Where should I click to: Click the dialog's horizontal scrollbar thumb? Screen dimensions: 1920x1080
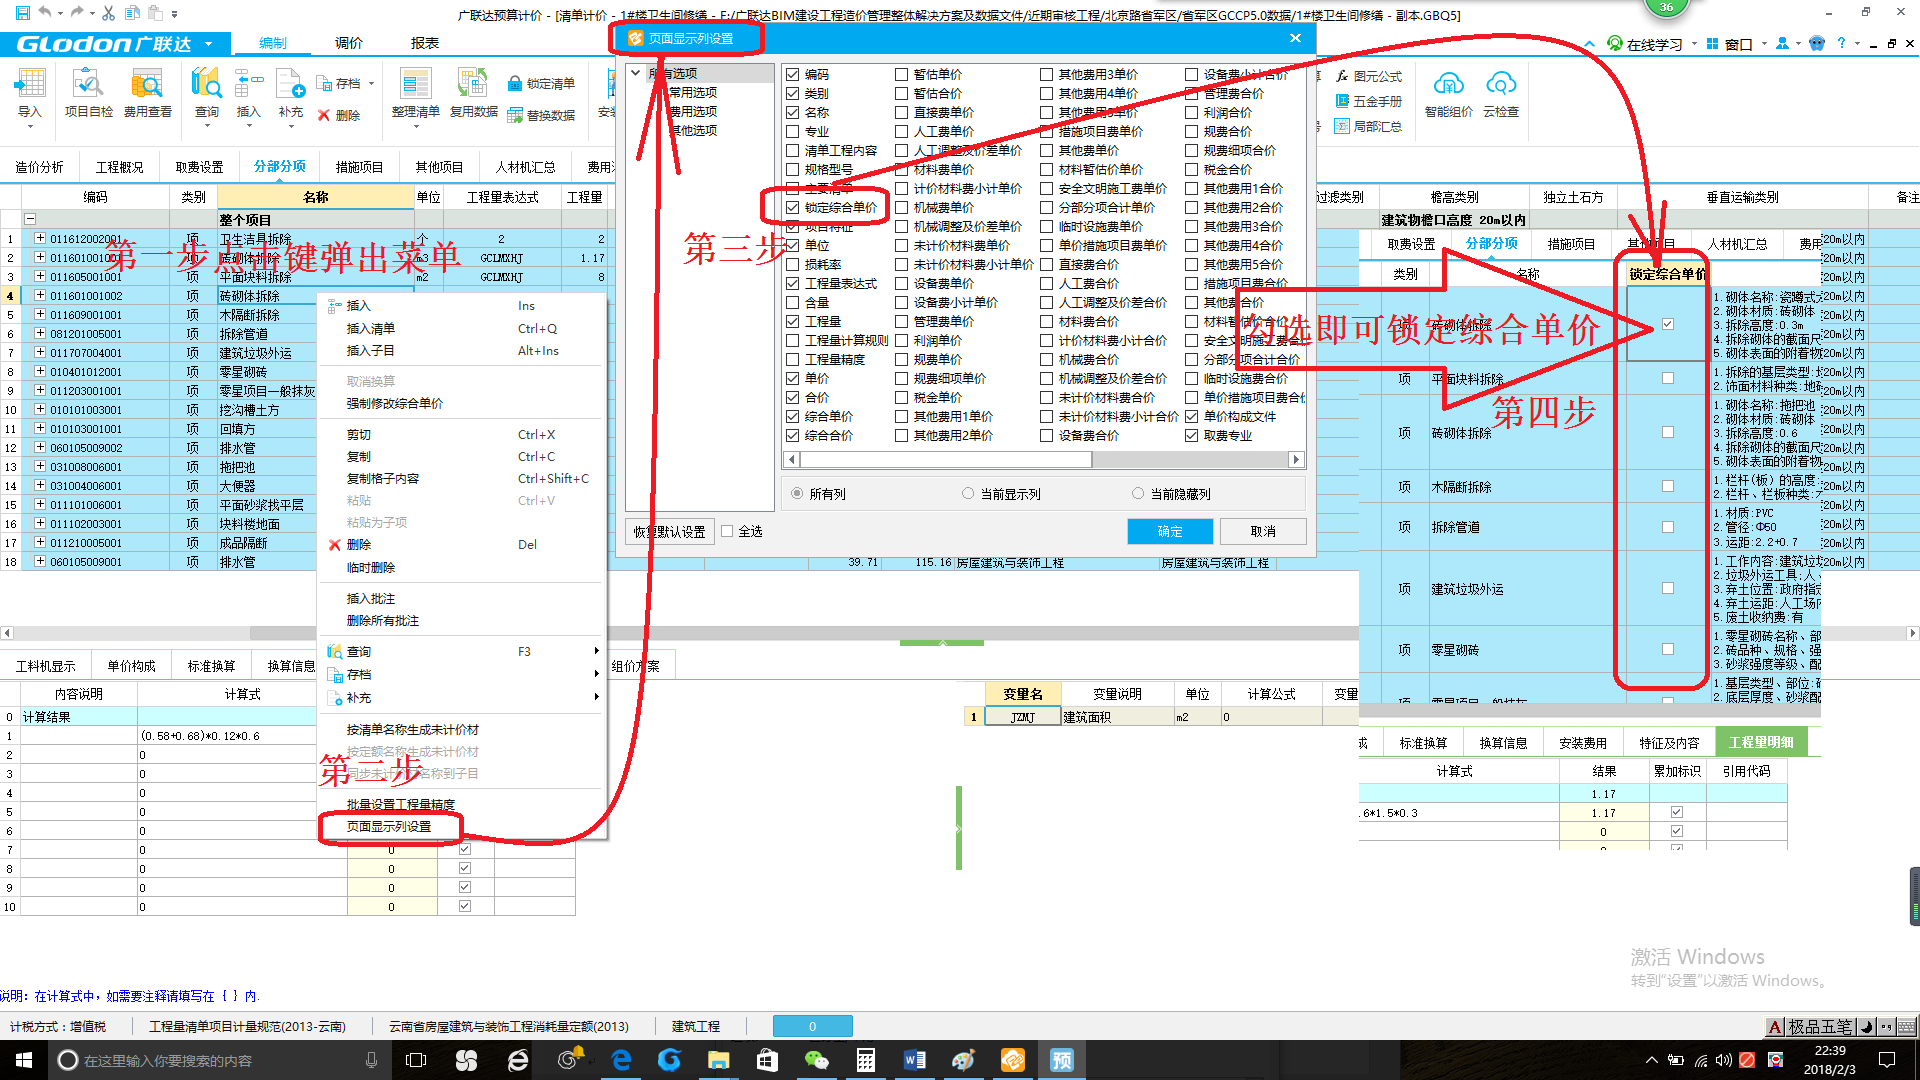pyautogui.click(x=945, y=460)
